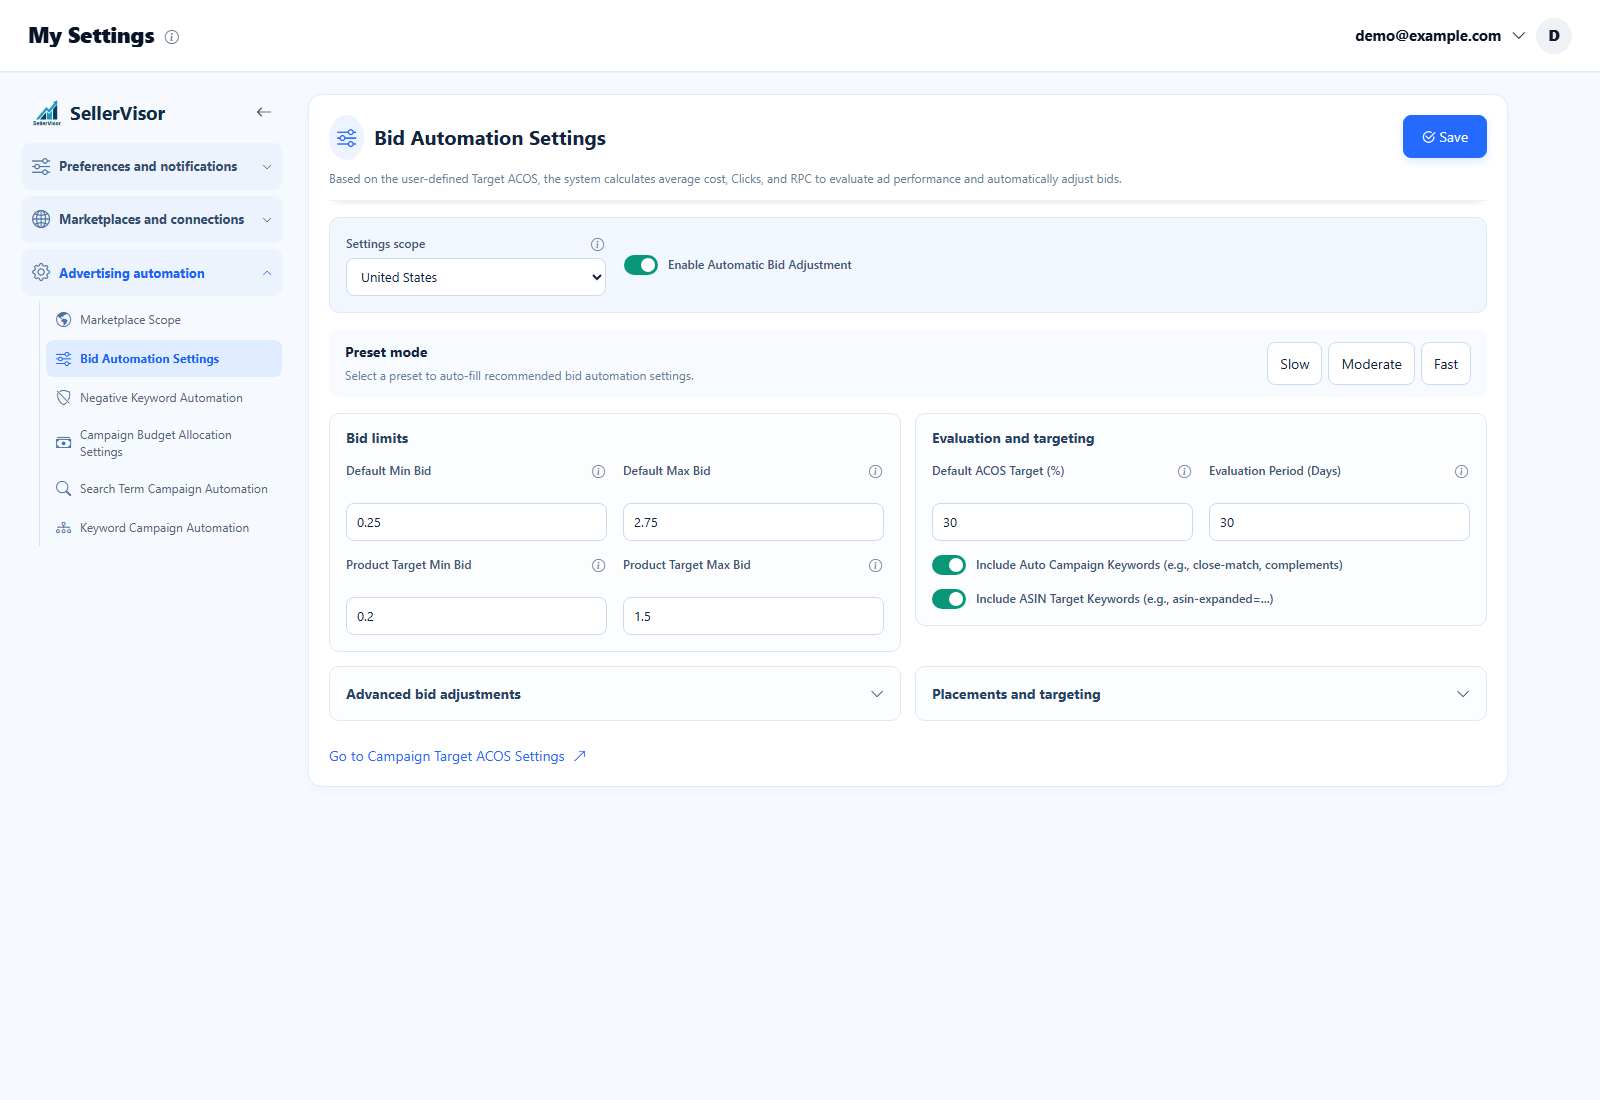Image resolution: width=1600 pixels, height=1100 pixels.
Task: Click the Save button
Action: tap(1445, 137)
